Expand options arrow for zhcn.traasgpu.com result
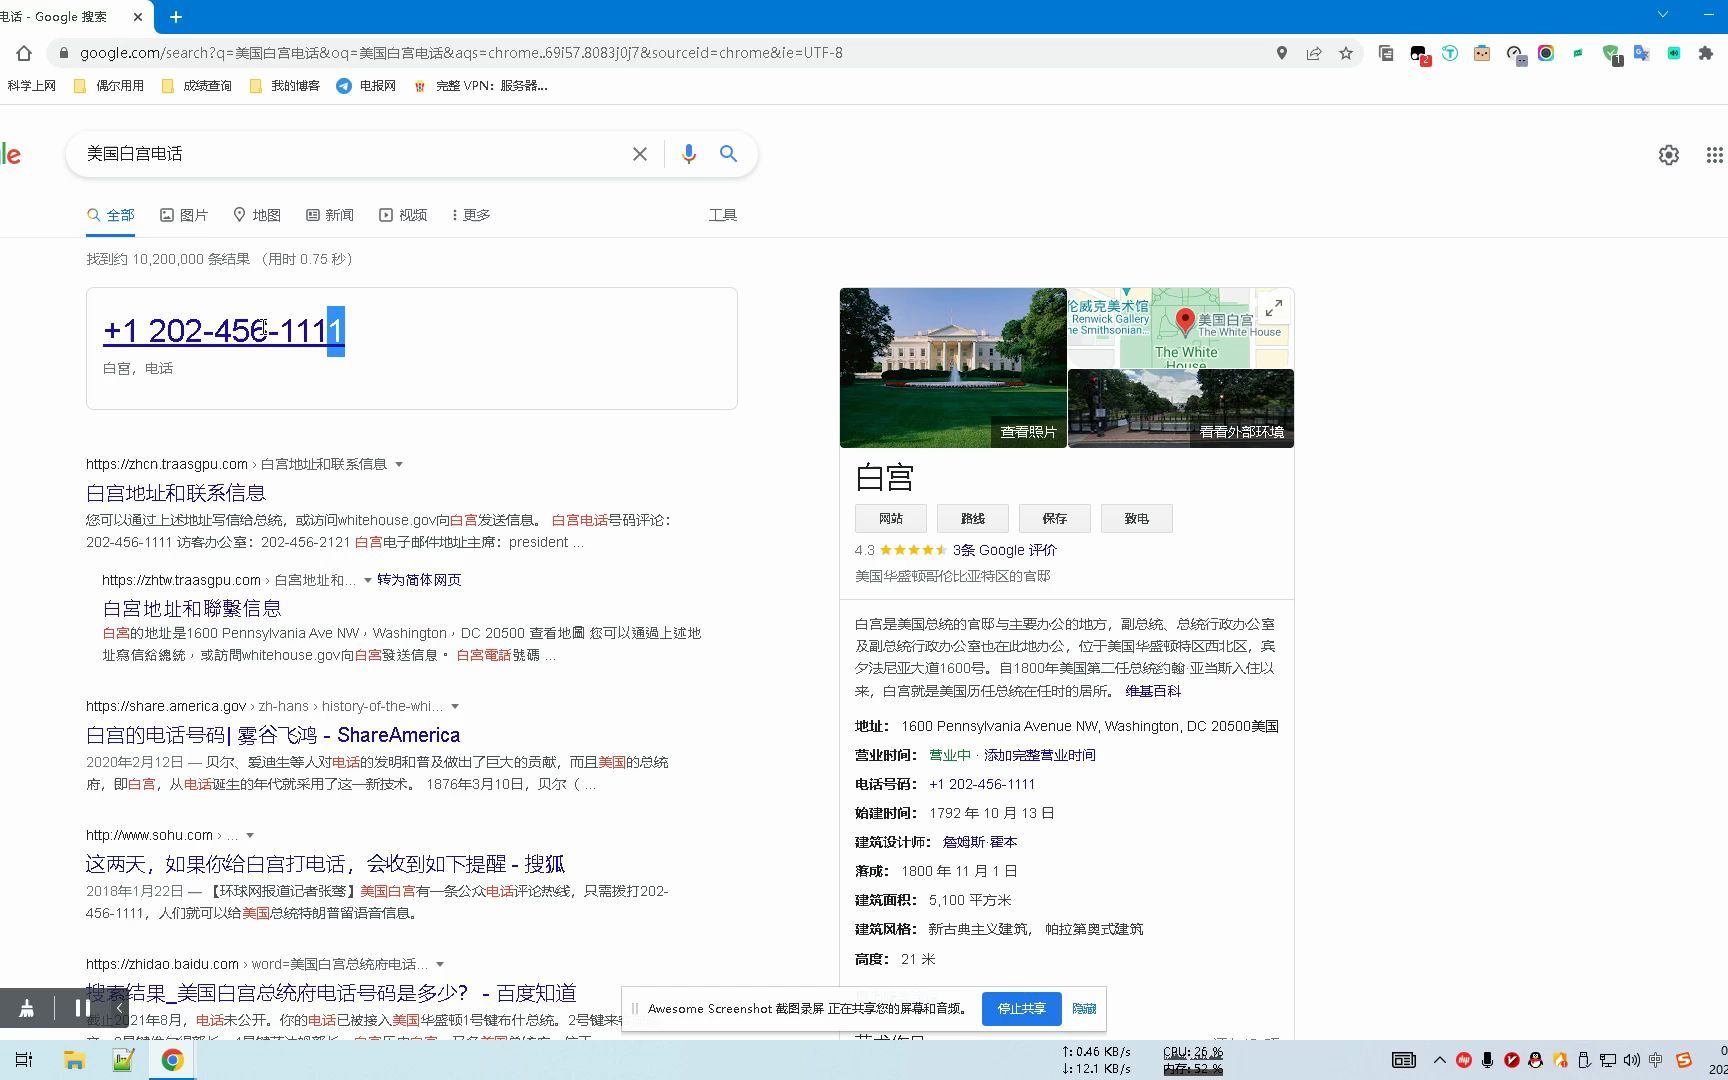The image size is (1728, 1080). click(399, 464)
